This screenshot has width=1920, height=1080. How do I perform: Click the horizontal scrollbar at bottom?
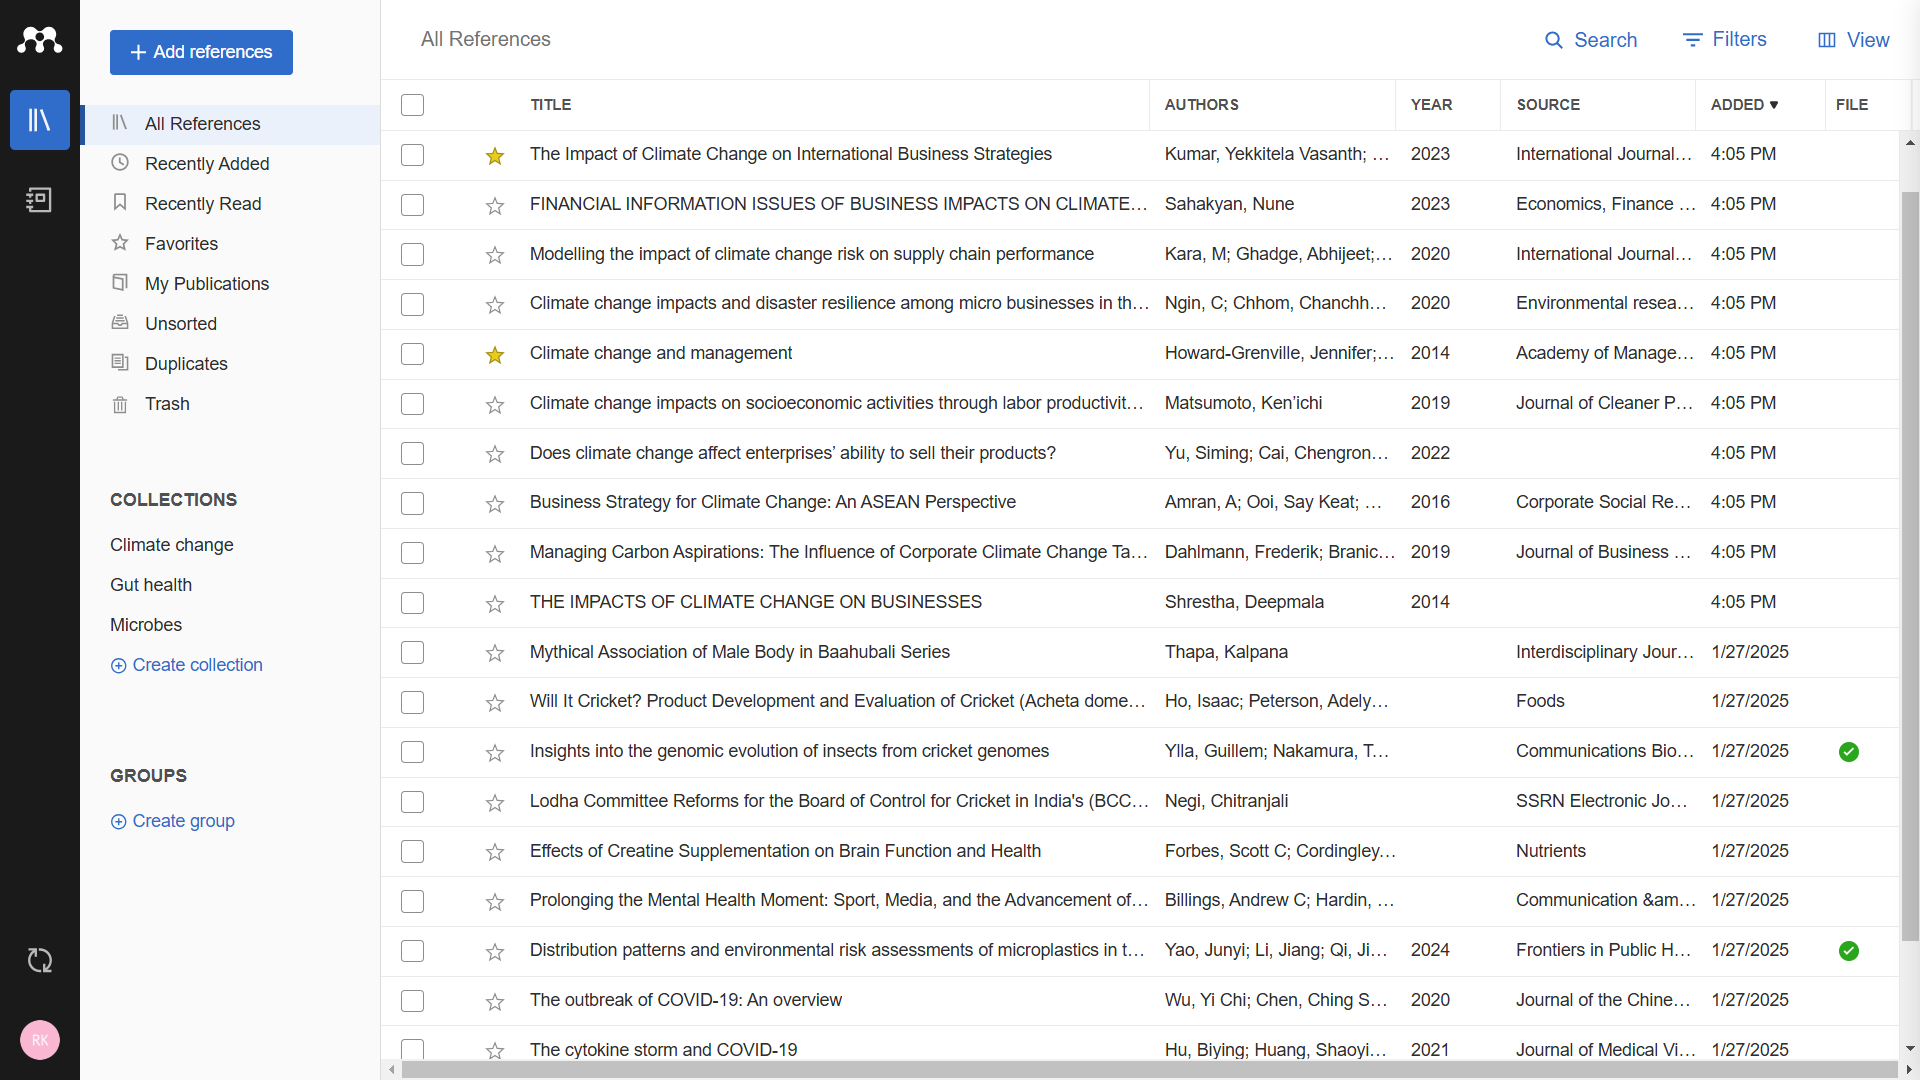[1148, 1070]
